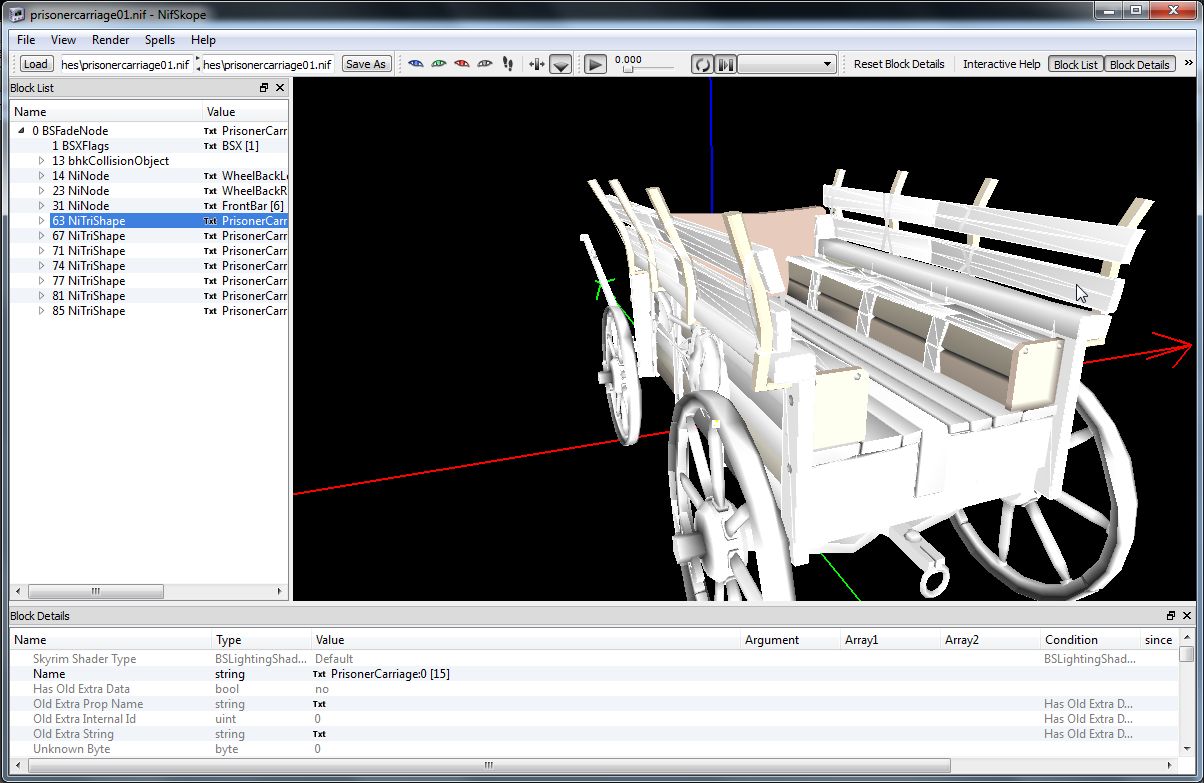The image size is (1204, 783).
Task: Select the Unknown Byte row
Action: point(595,749)
